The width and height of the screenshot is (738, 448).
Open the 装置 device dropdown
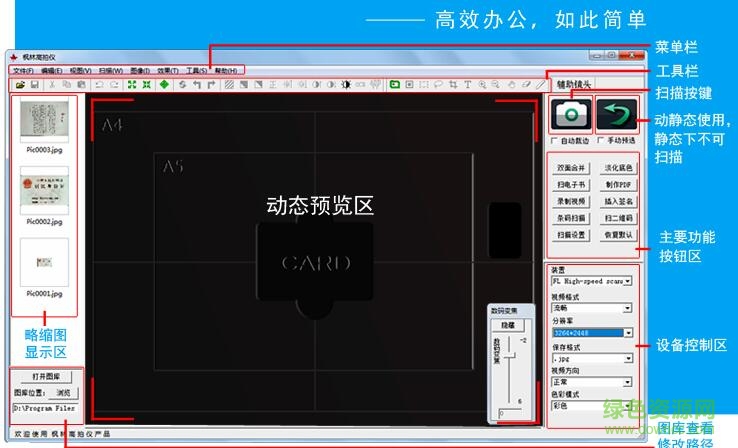628,281
